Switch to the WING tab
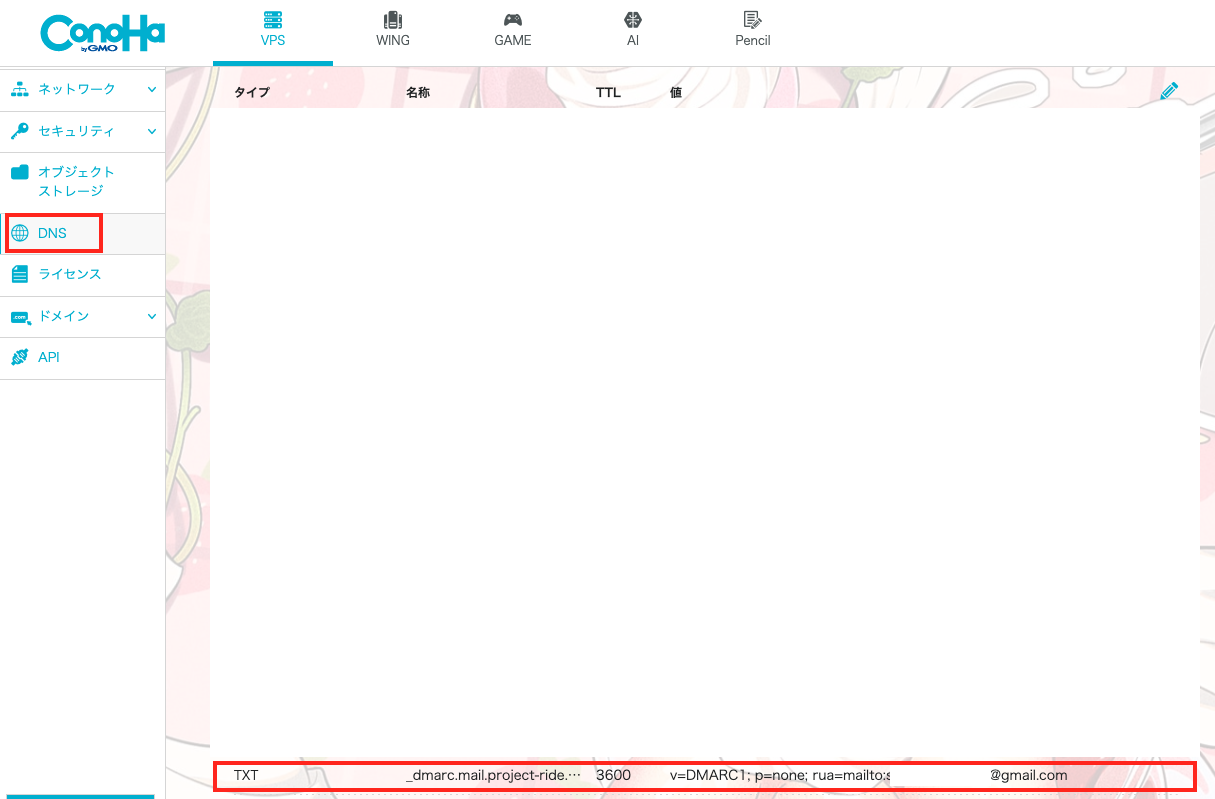Screen dimensions: 1215x799 click(393, 32)
